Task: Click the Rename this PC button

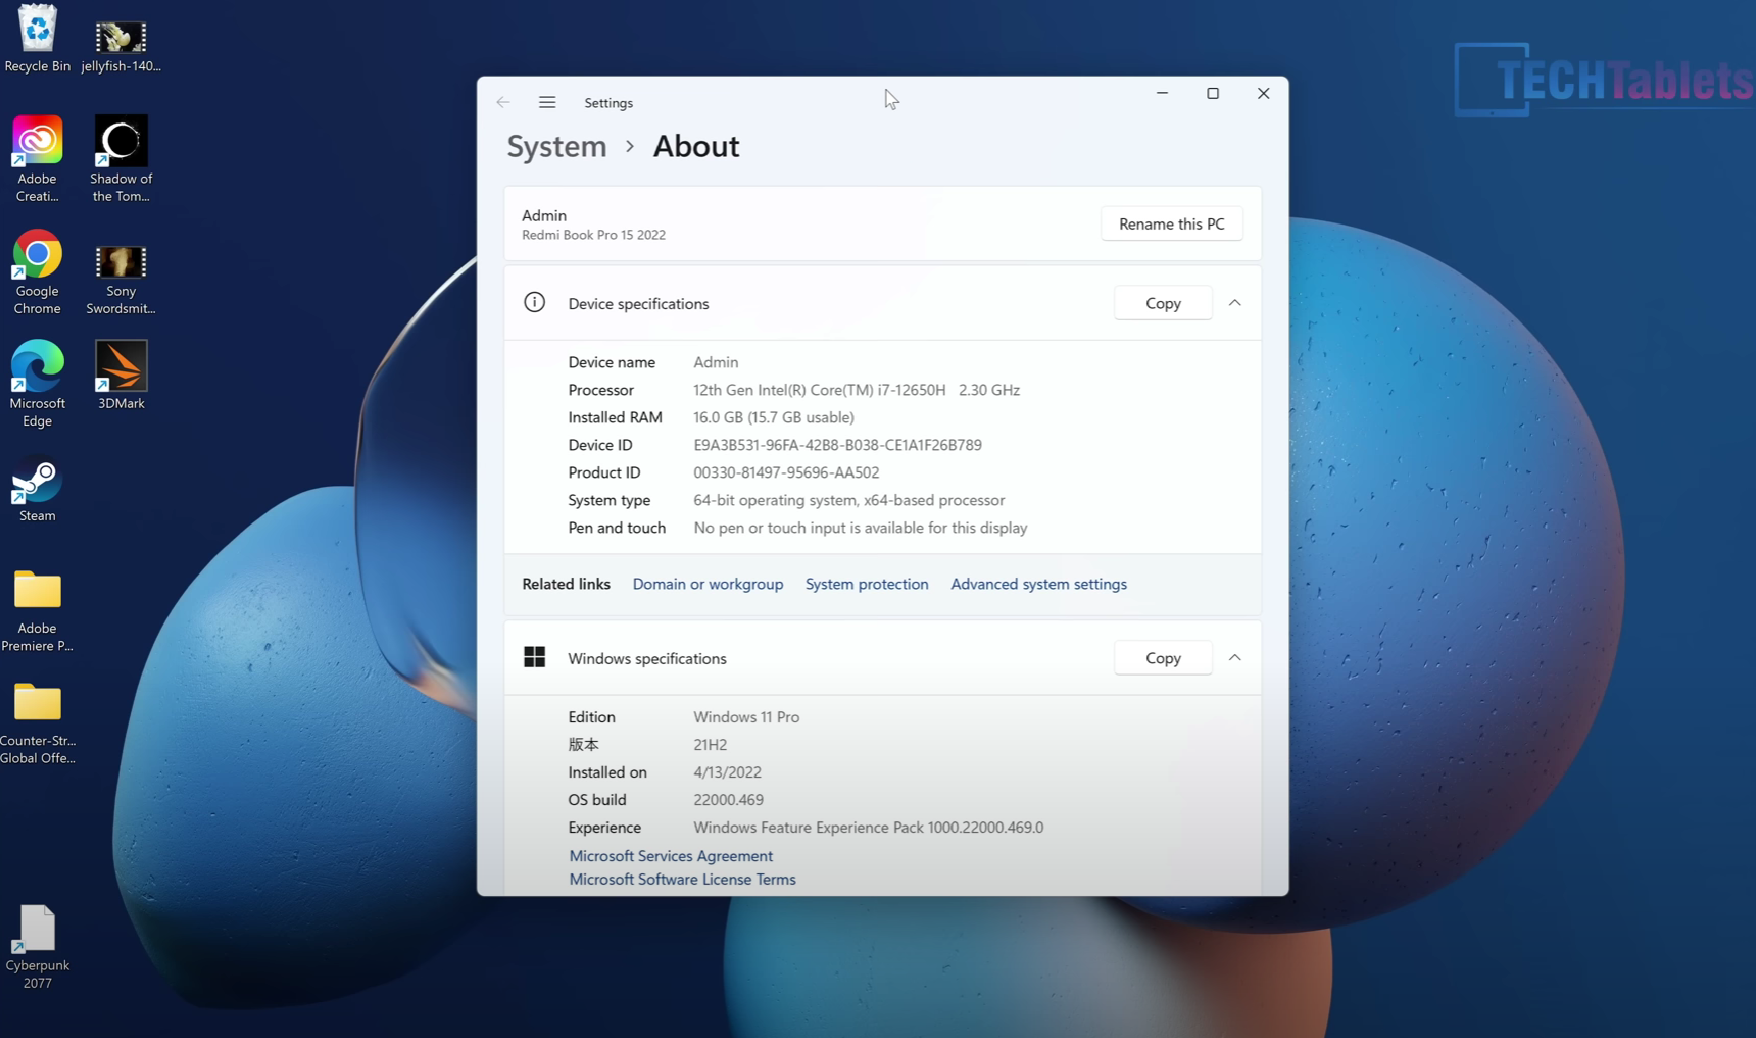Action: pyautogui.click(x=1171, y=224)
